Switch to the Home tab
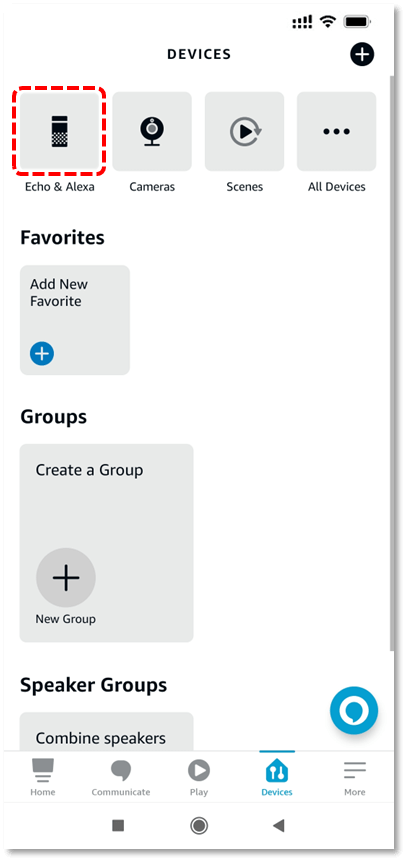This screenshot has width=407, height=862. [42, 777]
